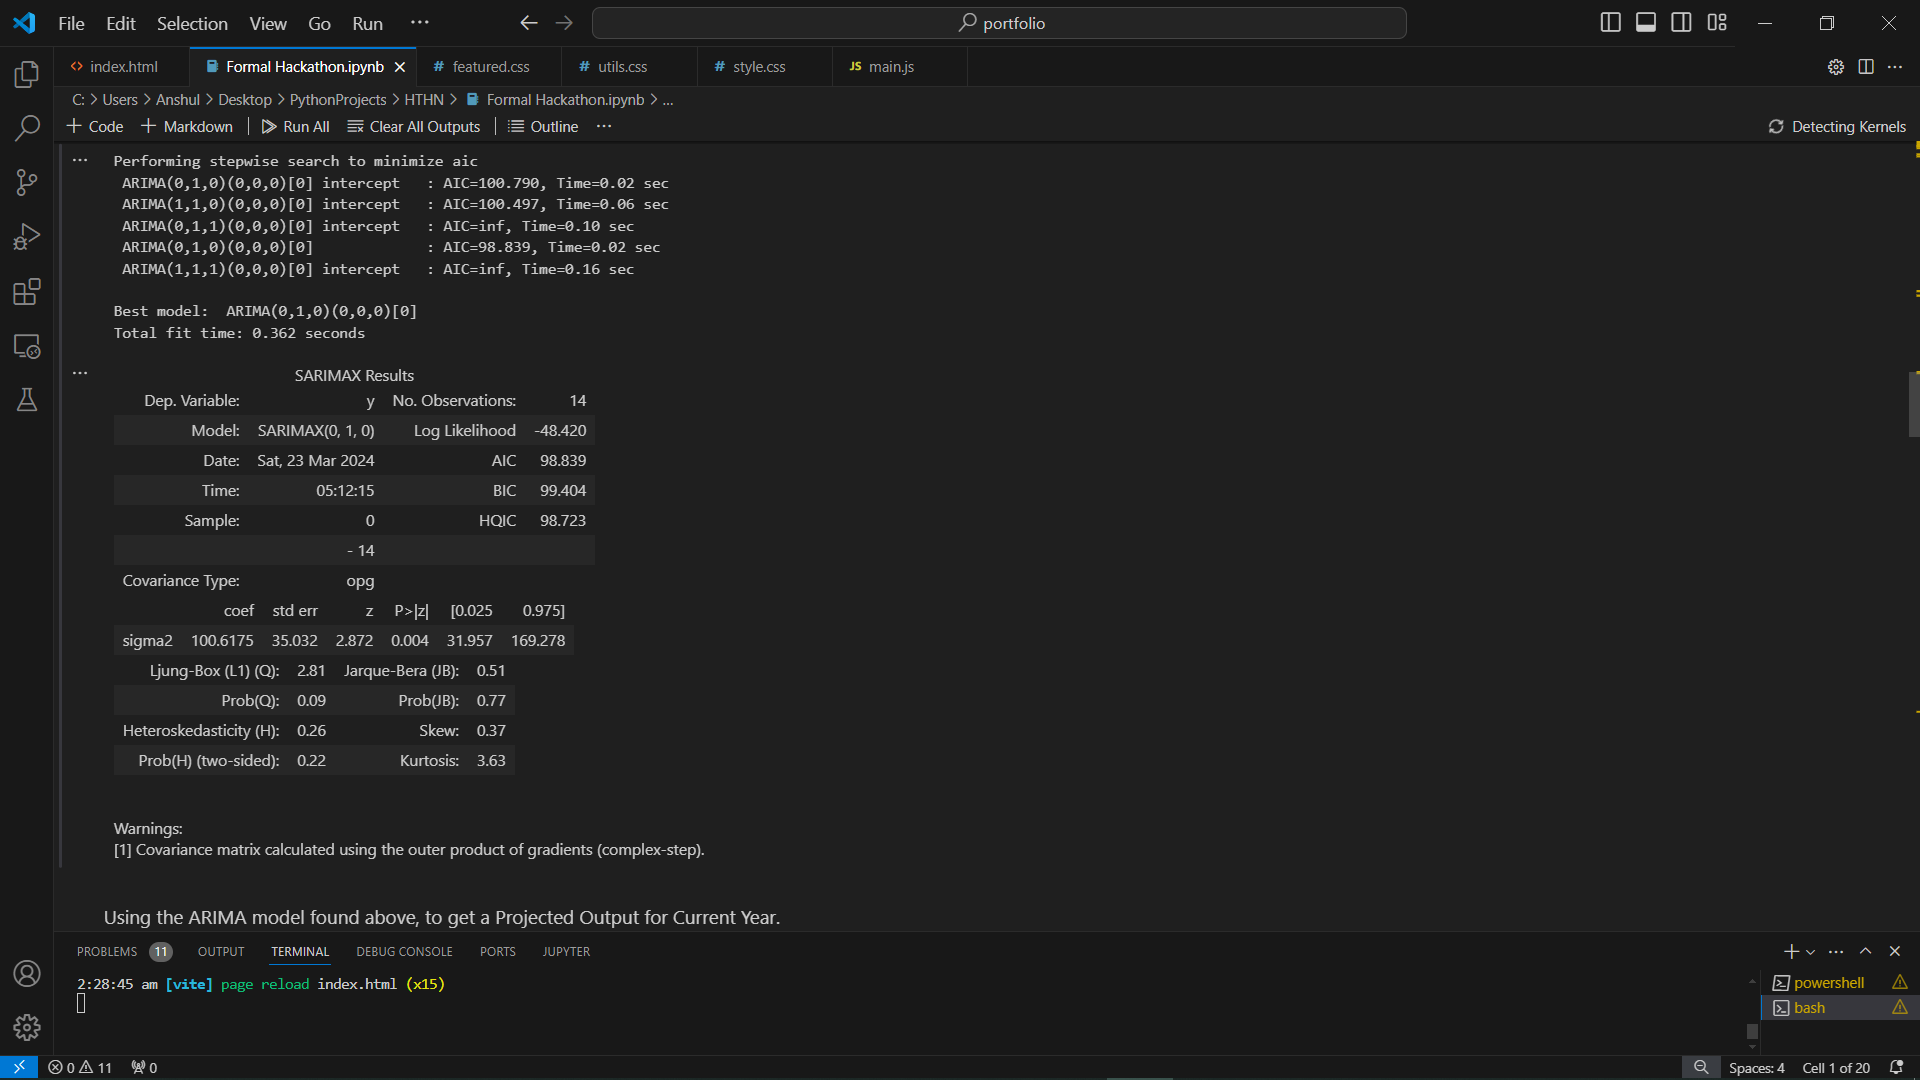Select HTHN folder in breadcrumb

(424, 100)
